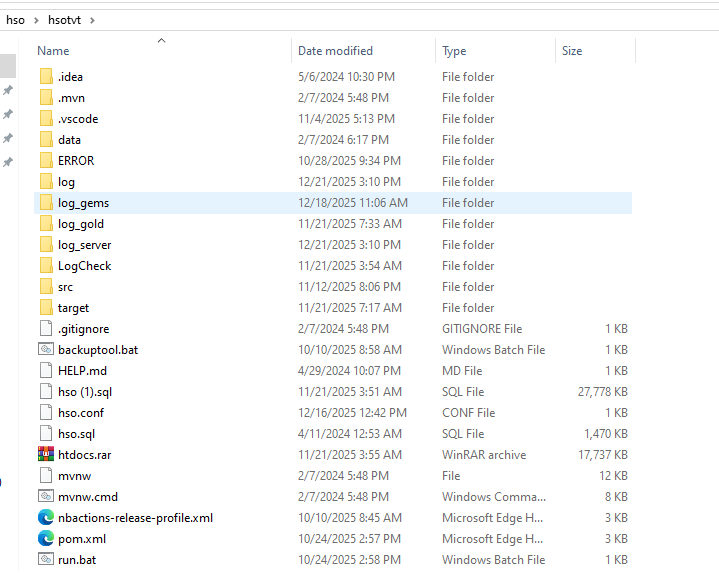Select the data folder icon

tap(46, 140)
